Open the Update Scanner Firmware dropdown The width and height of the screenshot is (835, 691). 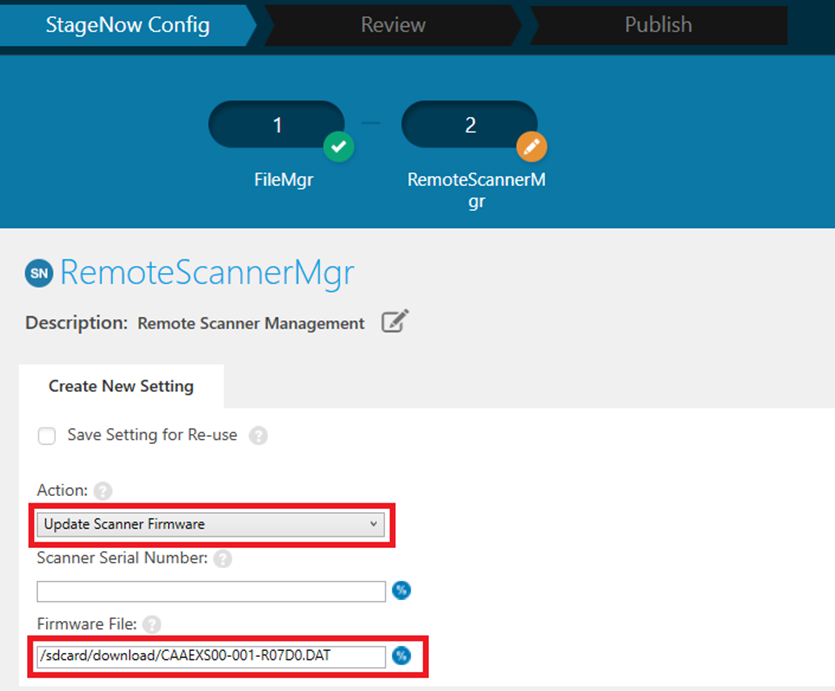210,524
